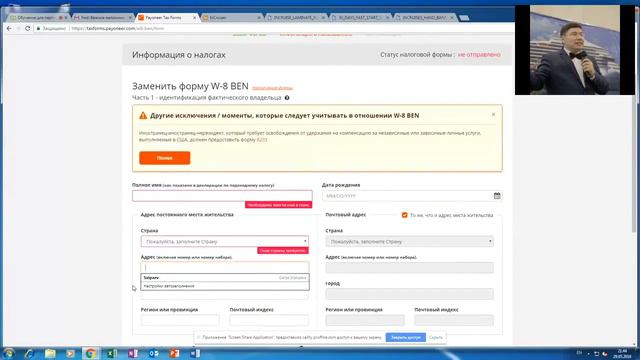Click the Информация о налогах heading
Viewport: 640px width, 360px height.
click(x=179, y=55)
